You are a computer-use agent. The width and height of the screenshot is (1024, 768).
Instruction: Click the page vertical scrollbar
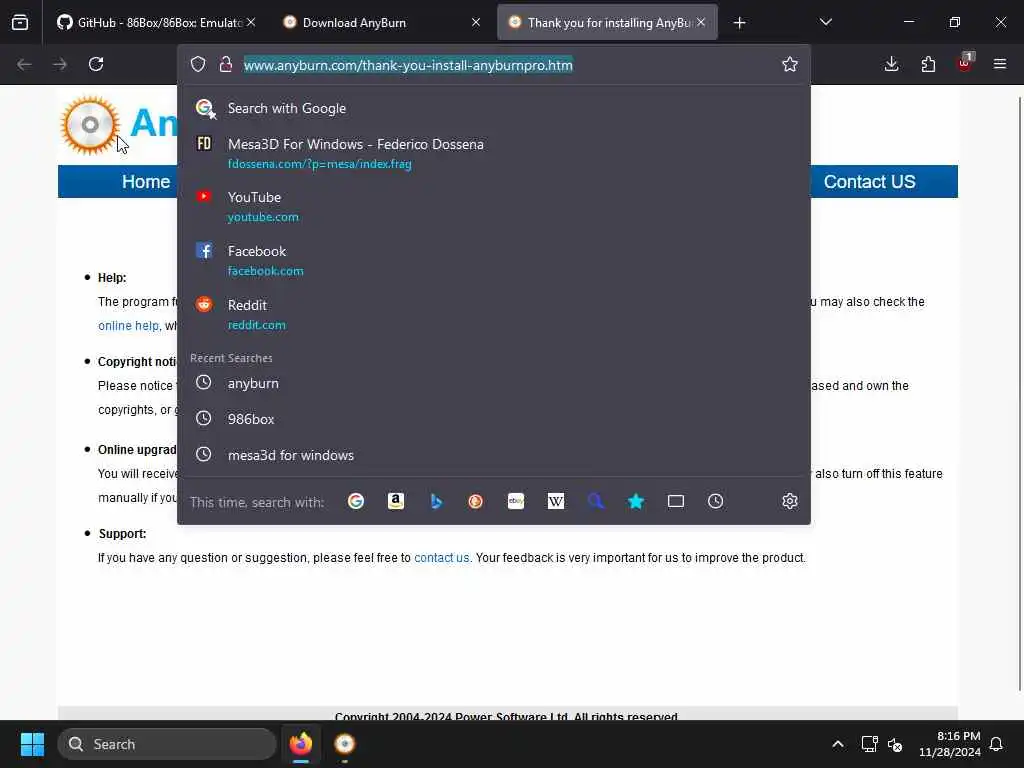[x=1019, y=392]
